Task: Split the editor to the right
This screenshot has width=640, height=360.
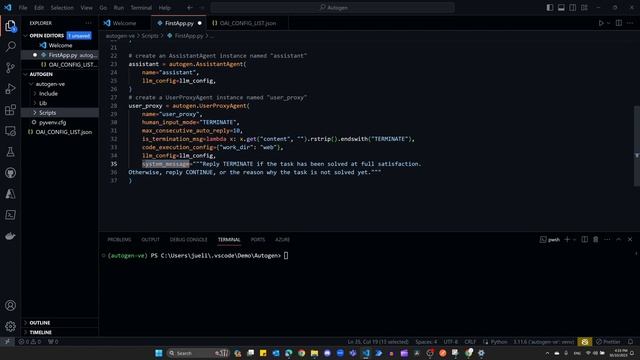Action: pyautogui.click(x=619, y=23)
